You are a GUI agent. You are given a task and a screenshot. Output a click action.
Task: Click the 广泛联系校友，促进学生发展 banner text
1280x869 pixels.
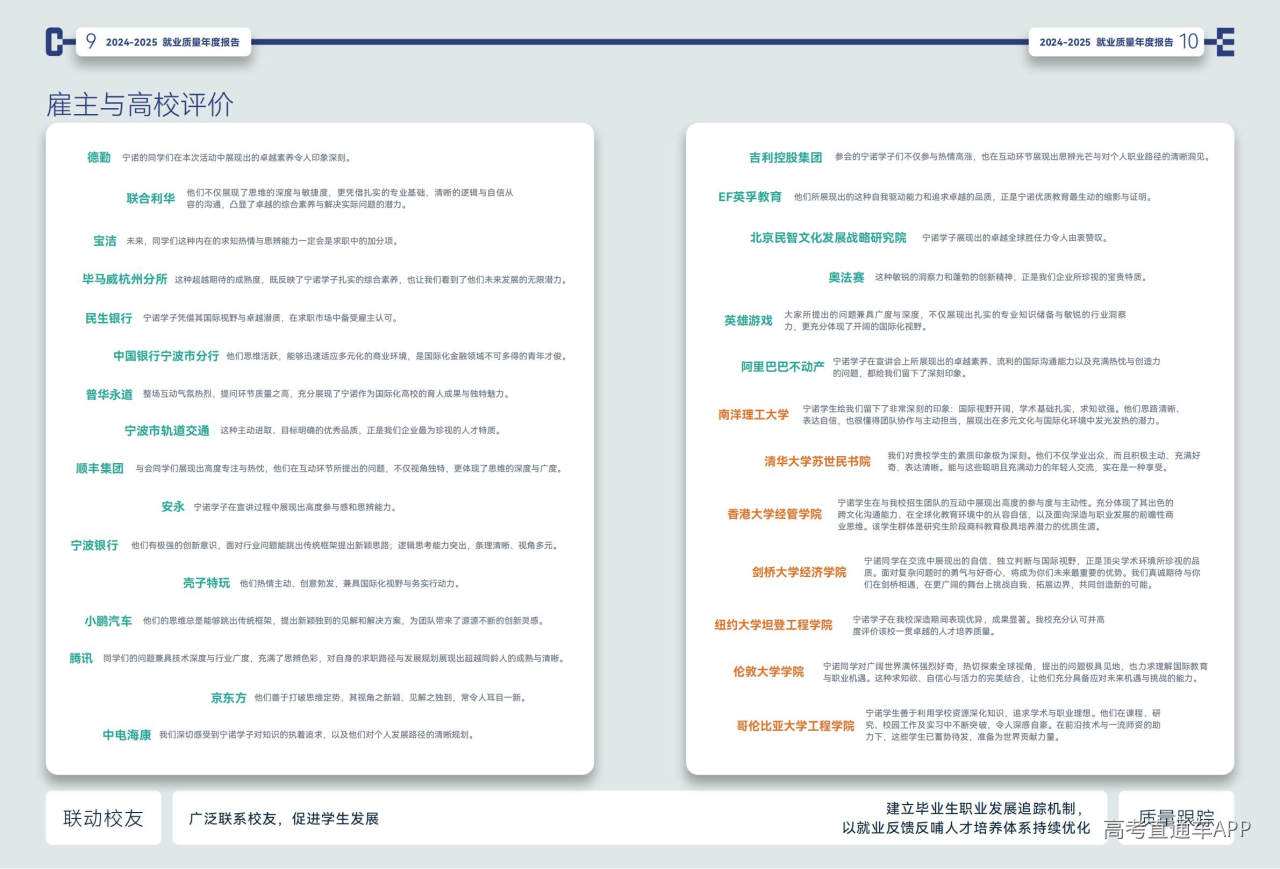284,819
